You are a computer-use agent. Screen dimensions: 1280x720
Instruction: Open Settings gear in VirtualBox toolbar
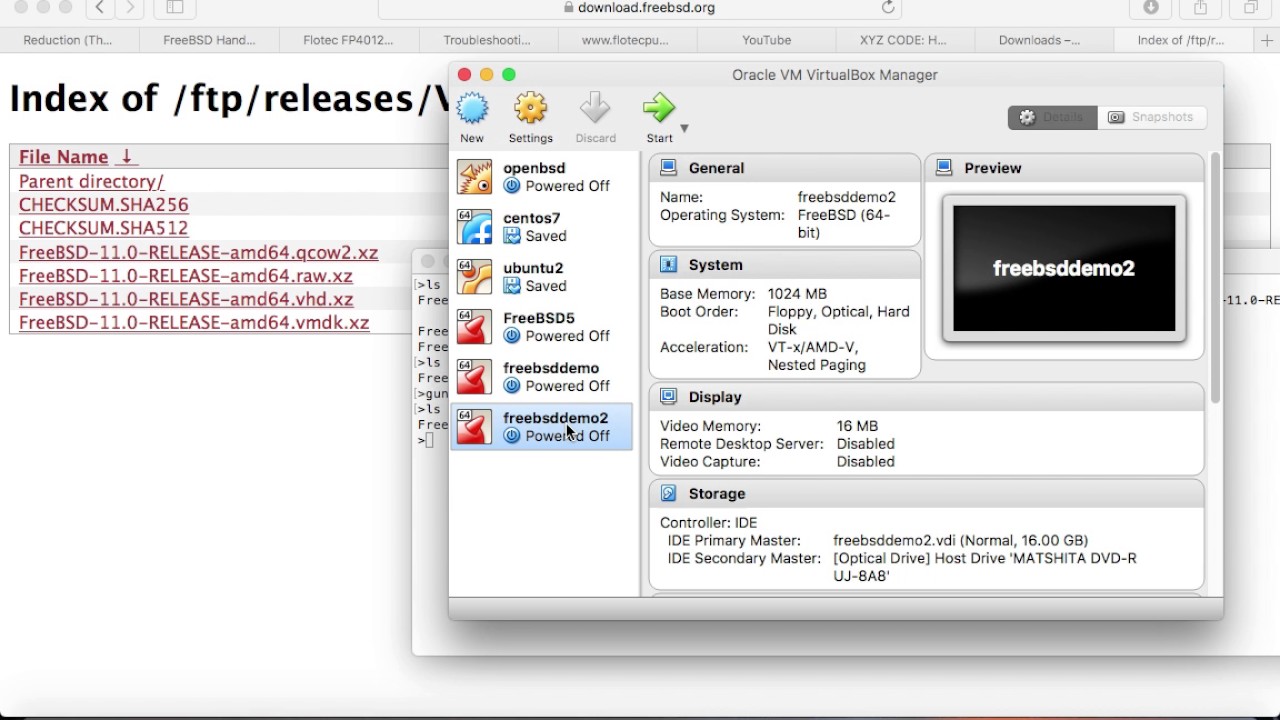point(530,108)
